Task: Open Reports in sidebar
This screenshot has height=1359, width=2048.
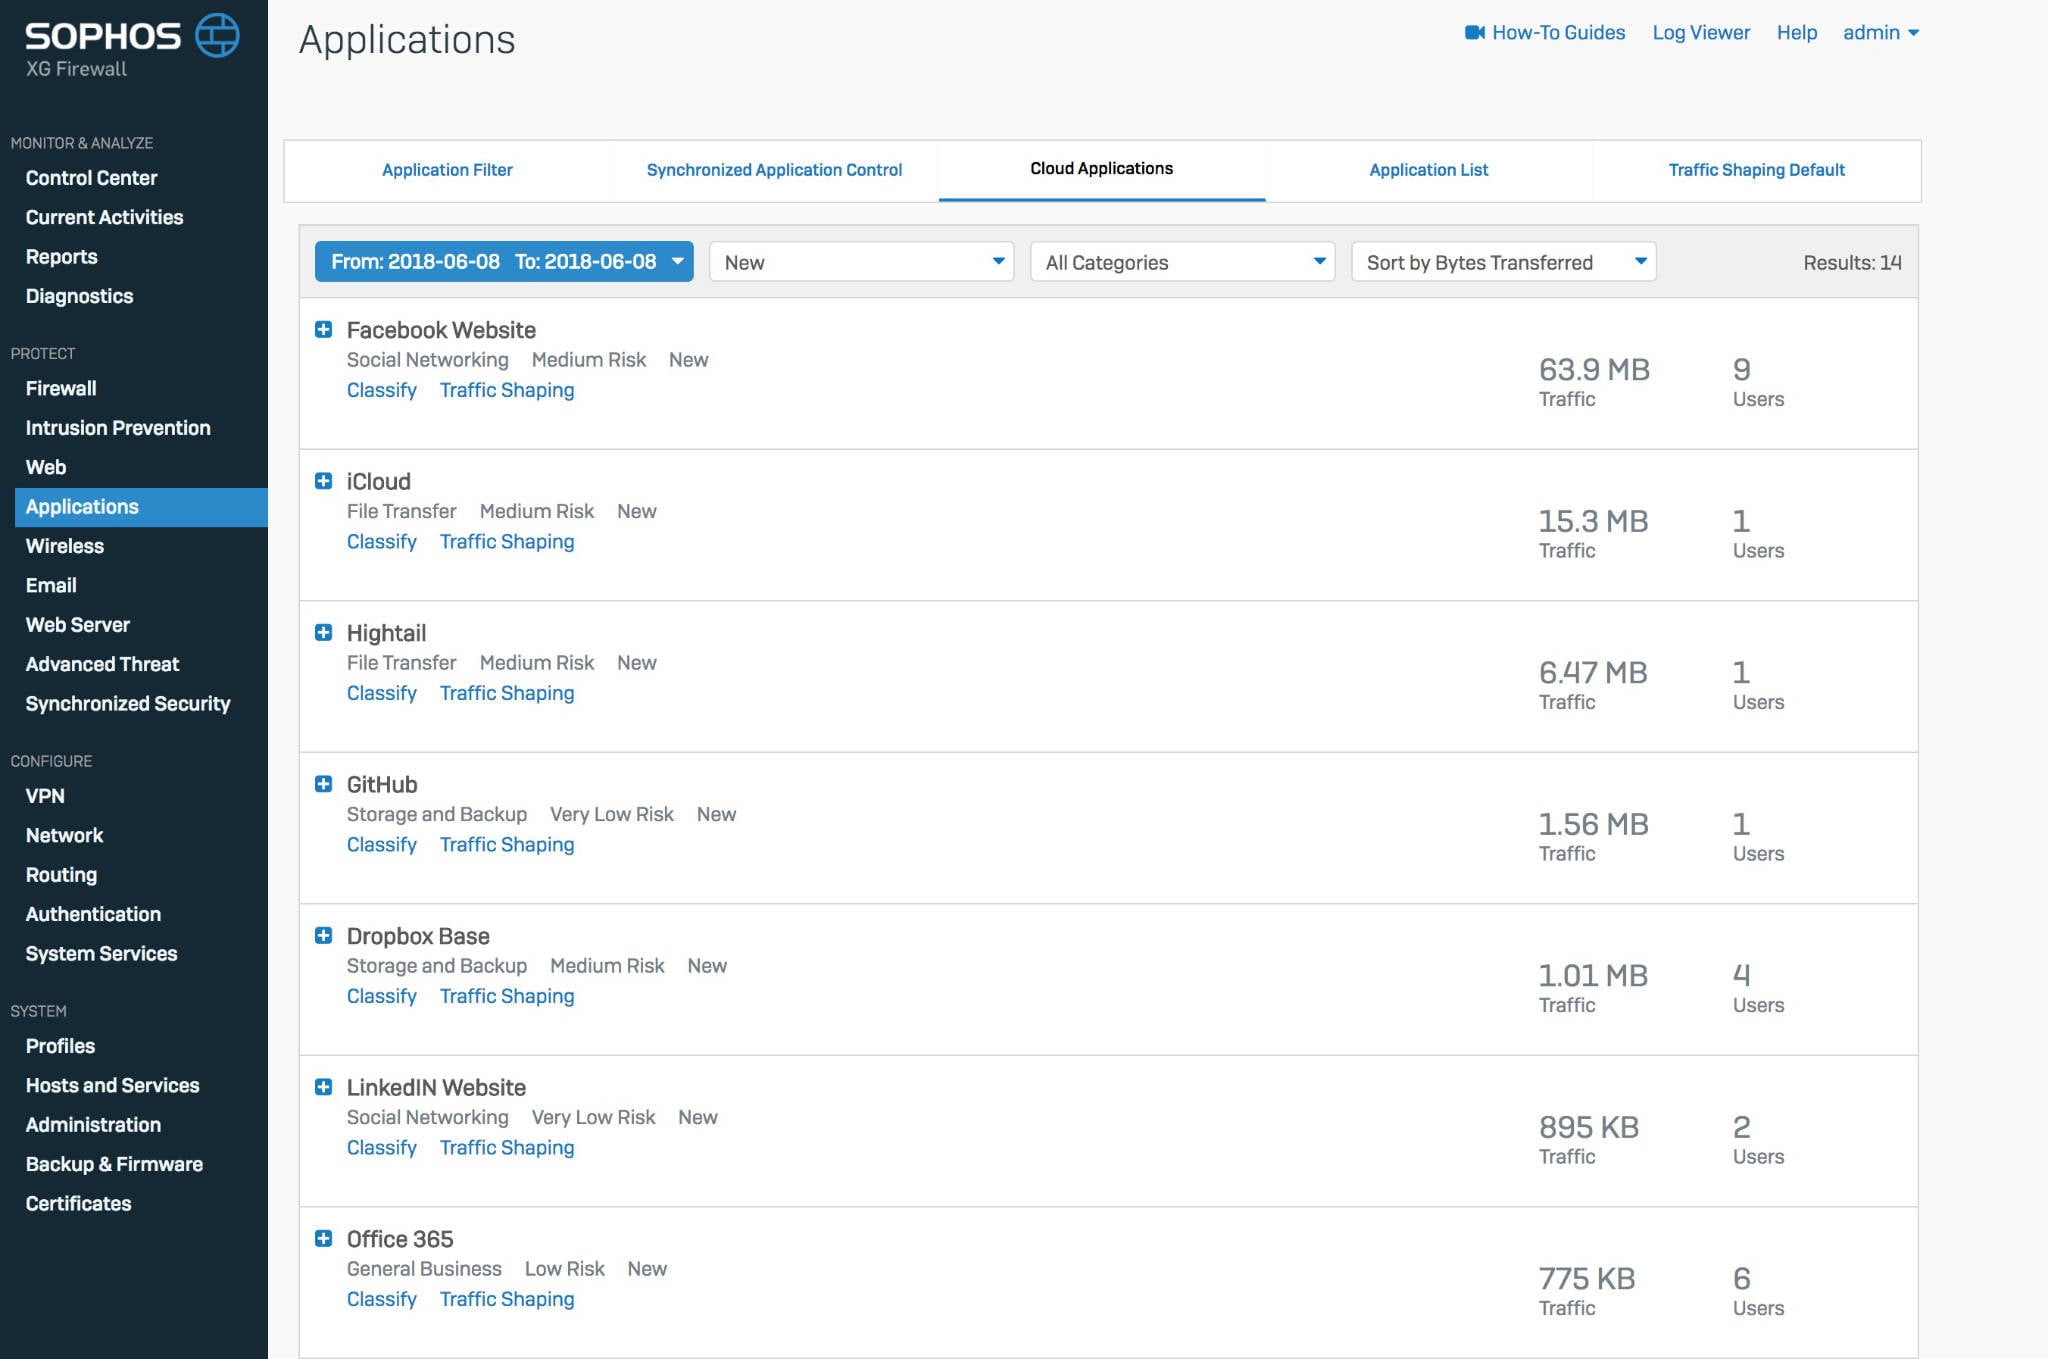Action: (62, 257)
